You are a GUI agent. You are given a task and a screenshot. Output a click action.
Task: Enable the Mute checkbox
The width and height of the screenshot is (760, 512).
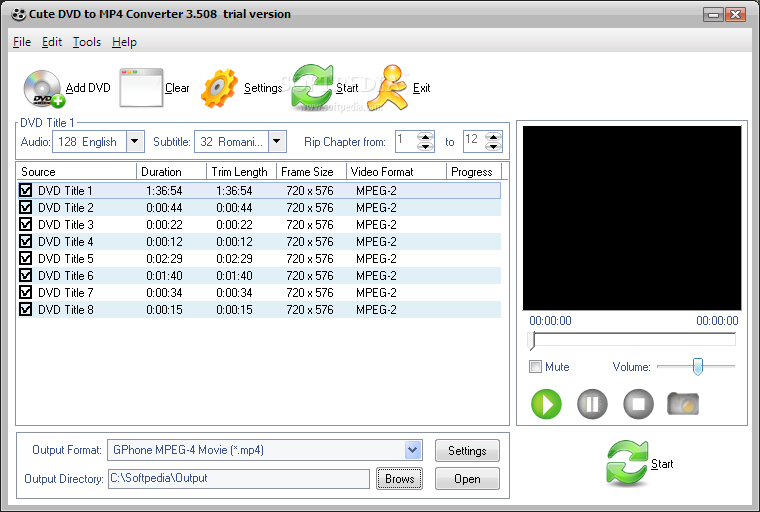click(535, 367)
